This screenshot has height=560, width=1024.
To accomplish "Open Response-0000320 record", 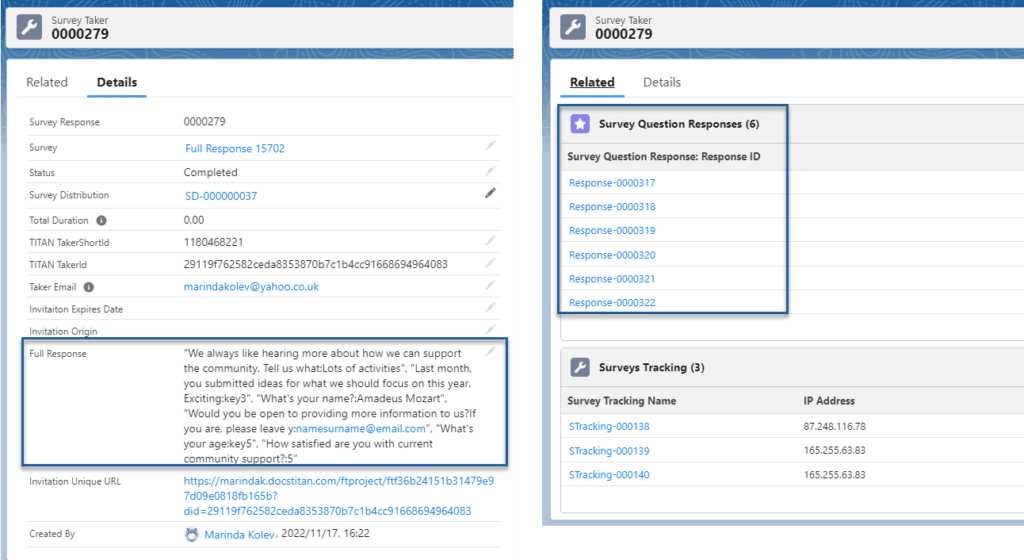I will (612, 255).
